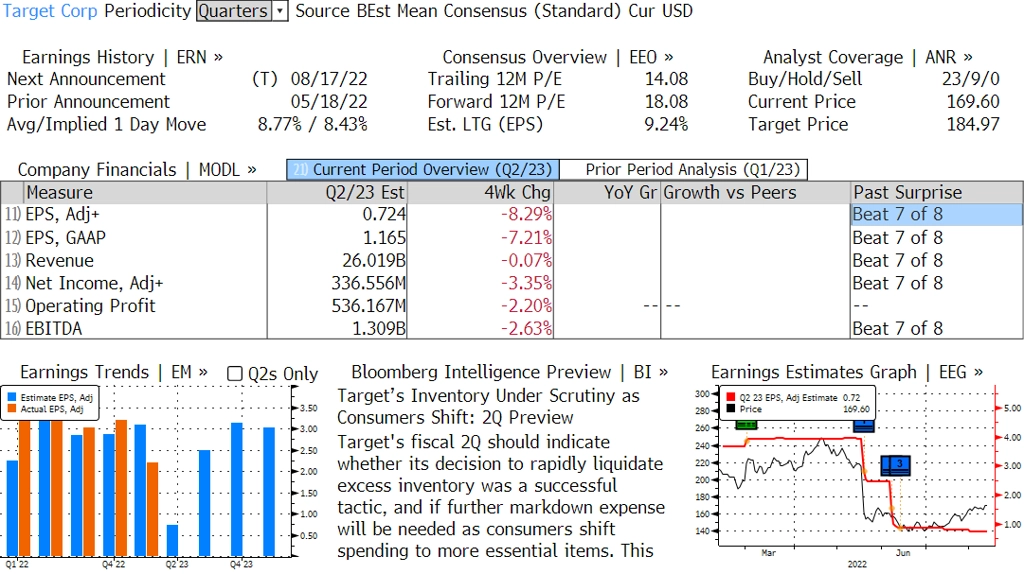This screenshot has height=574, width=1024.
Task: Open Earnings History ERN link
Action: tap(122, 57)
